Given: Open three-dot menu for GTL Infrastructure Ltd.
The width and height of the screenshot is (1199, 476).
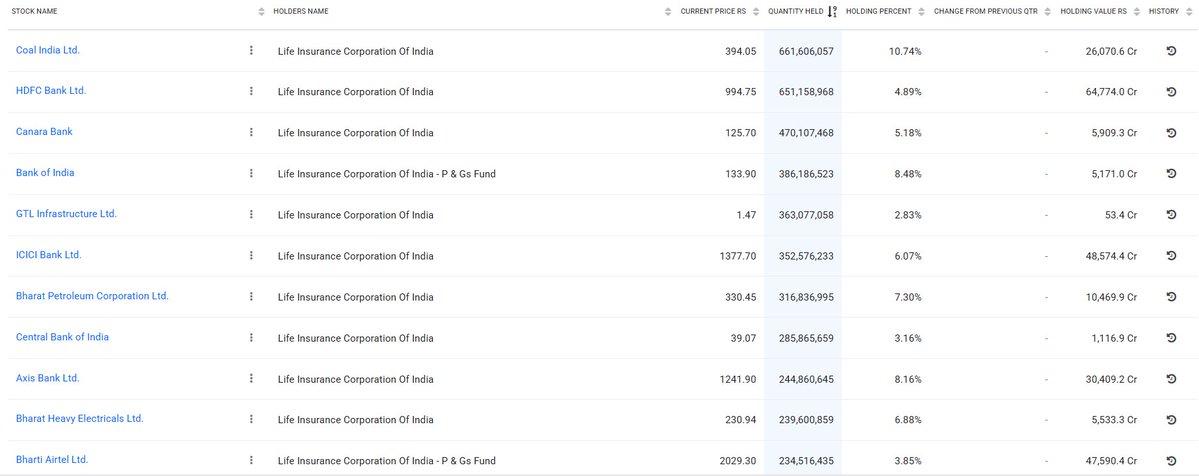Looking at the screenshot, I should pos(251,214).
